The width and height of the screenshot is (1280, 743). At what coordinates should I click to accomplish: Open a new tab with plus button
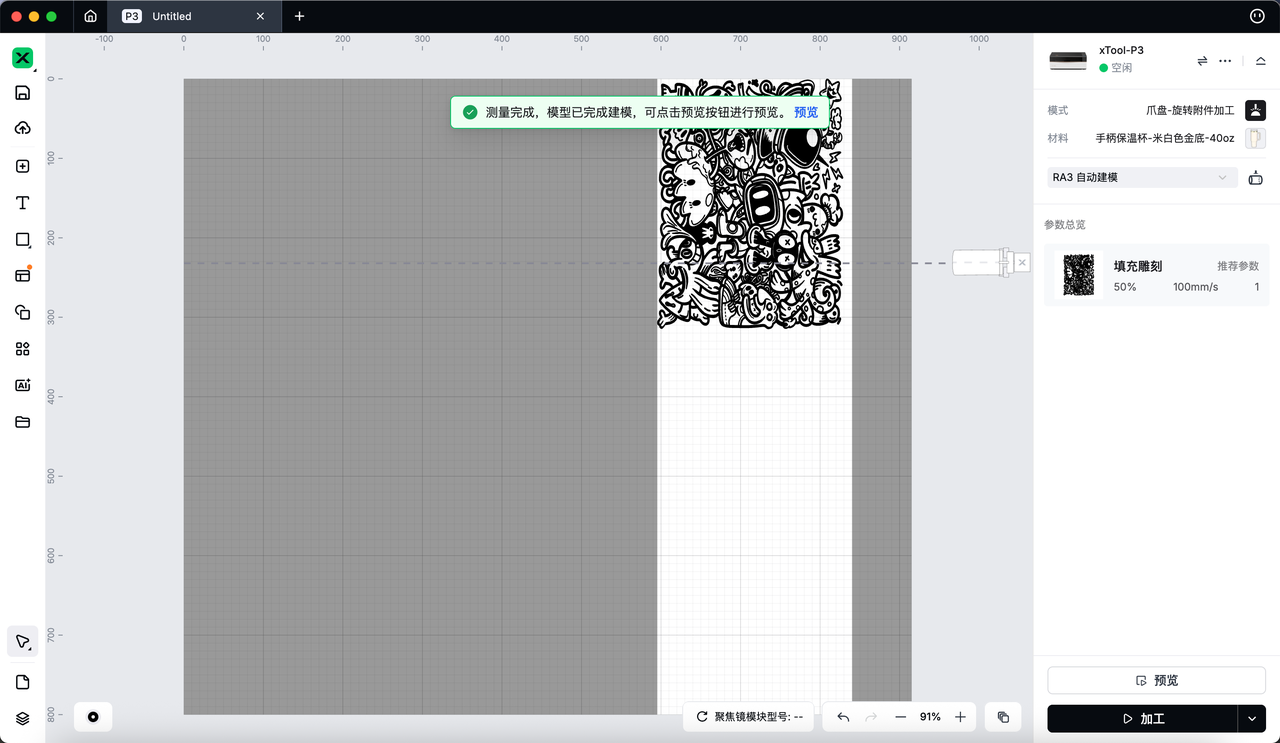click(x=299, y=16)
